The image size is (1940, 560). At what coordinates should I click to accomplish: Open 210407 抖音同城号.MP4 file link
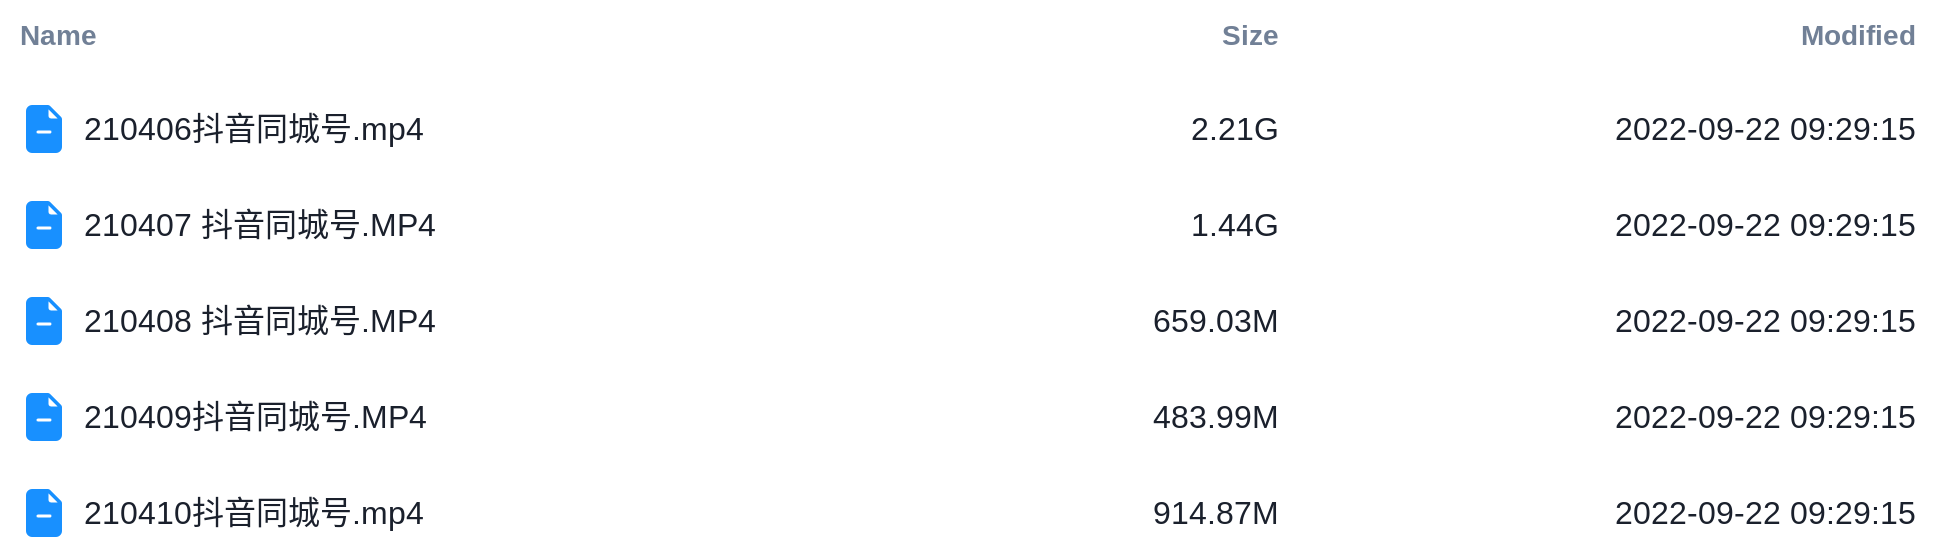click(x=260, y=225)
